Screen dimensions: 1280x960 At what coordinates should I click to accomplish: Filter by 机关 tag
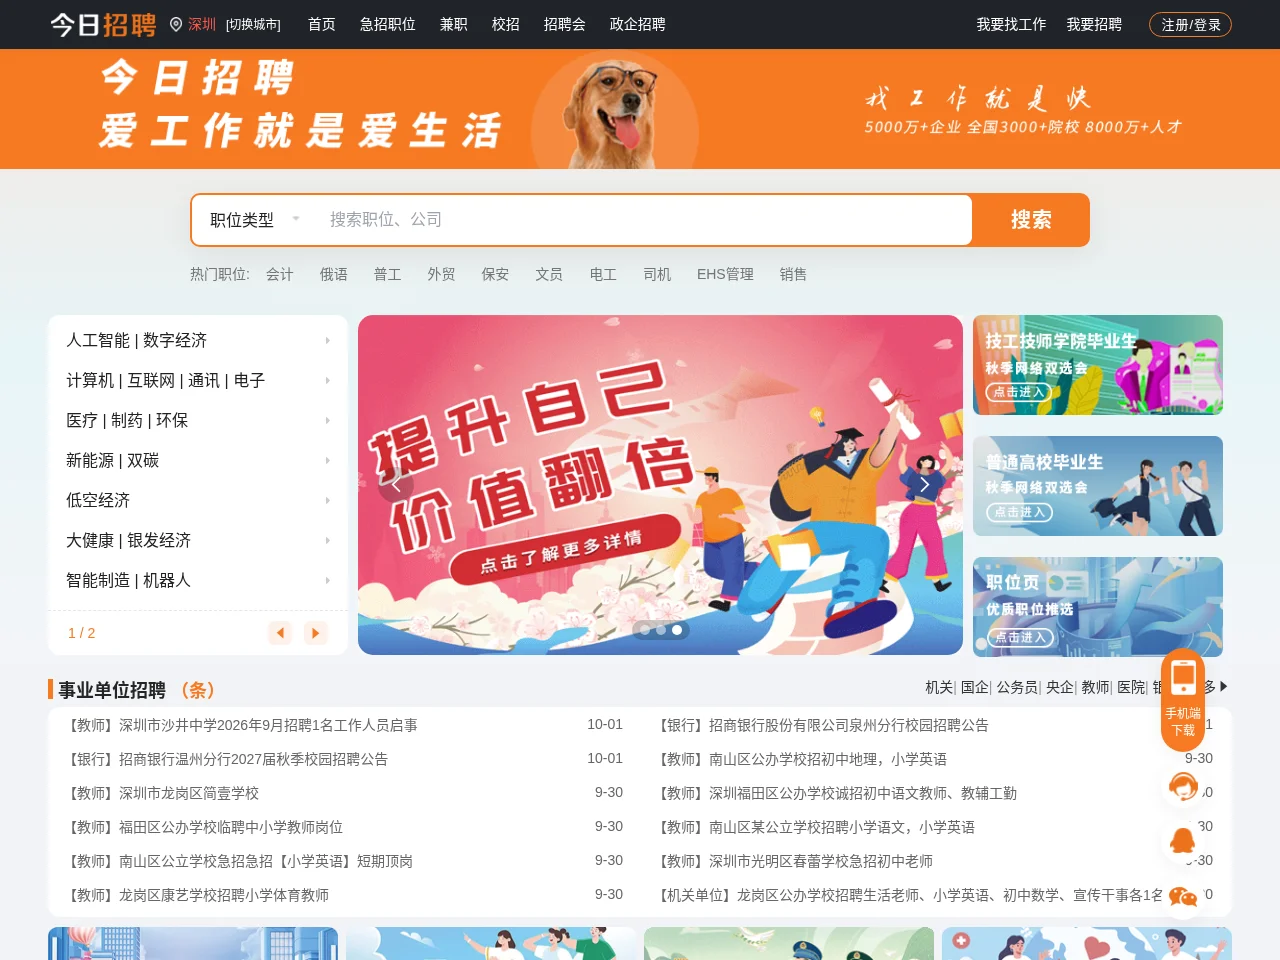tap(939, 687)
